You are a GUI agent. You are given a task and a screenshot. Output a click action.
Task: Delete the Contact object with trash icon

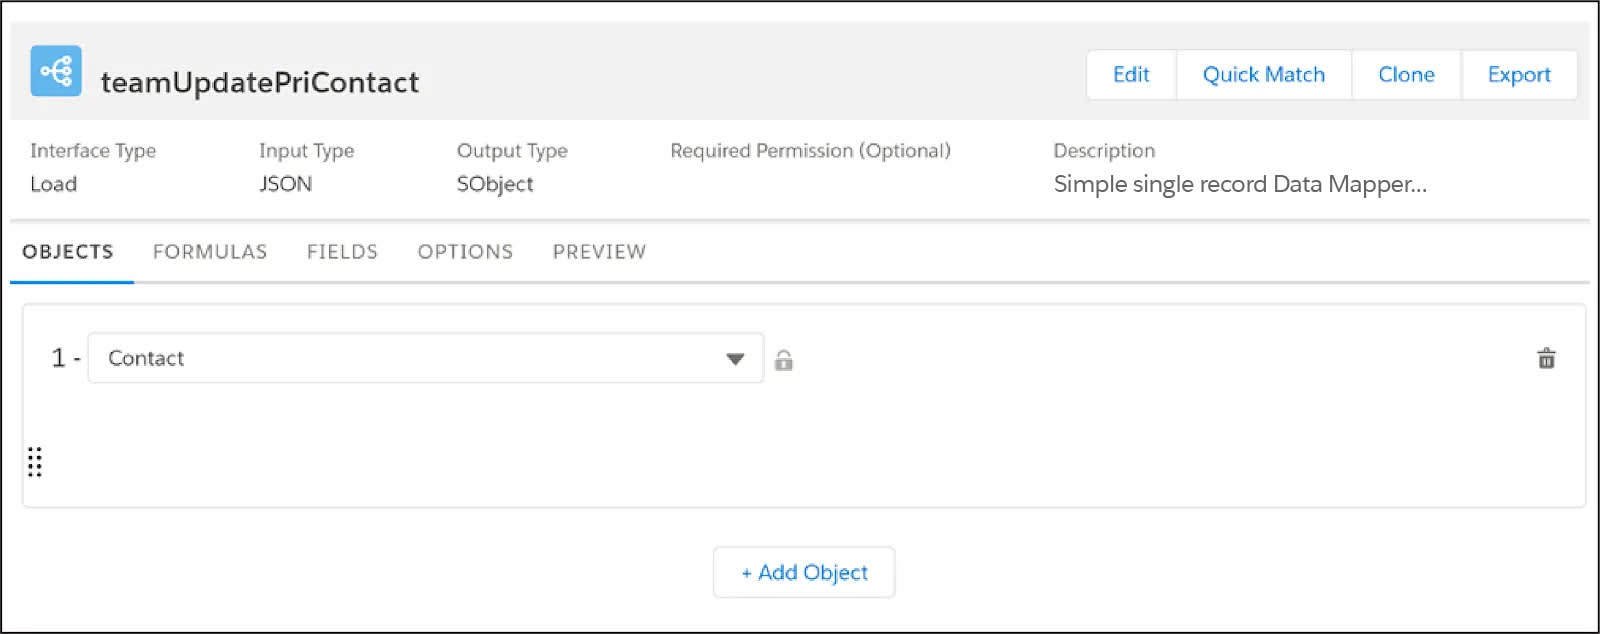1546,358
